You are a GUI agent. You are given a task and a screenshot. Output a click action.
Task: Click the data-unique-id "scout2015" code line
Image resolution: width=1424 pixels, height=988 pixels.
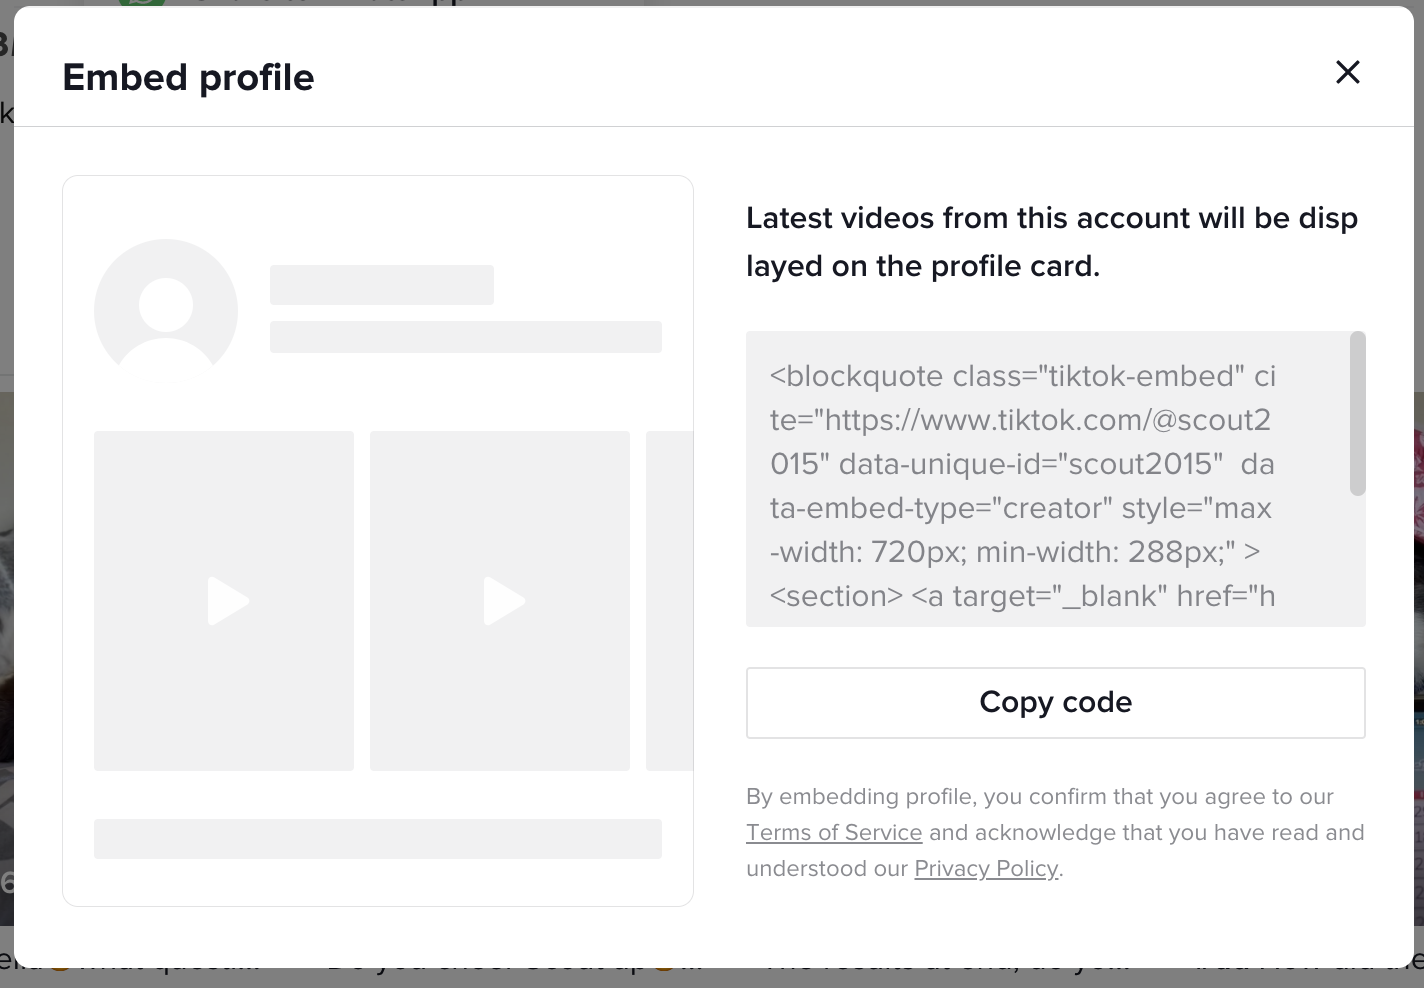coord(1030,464)
